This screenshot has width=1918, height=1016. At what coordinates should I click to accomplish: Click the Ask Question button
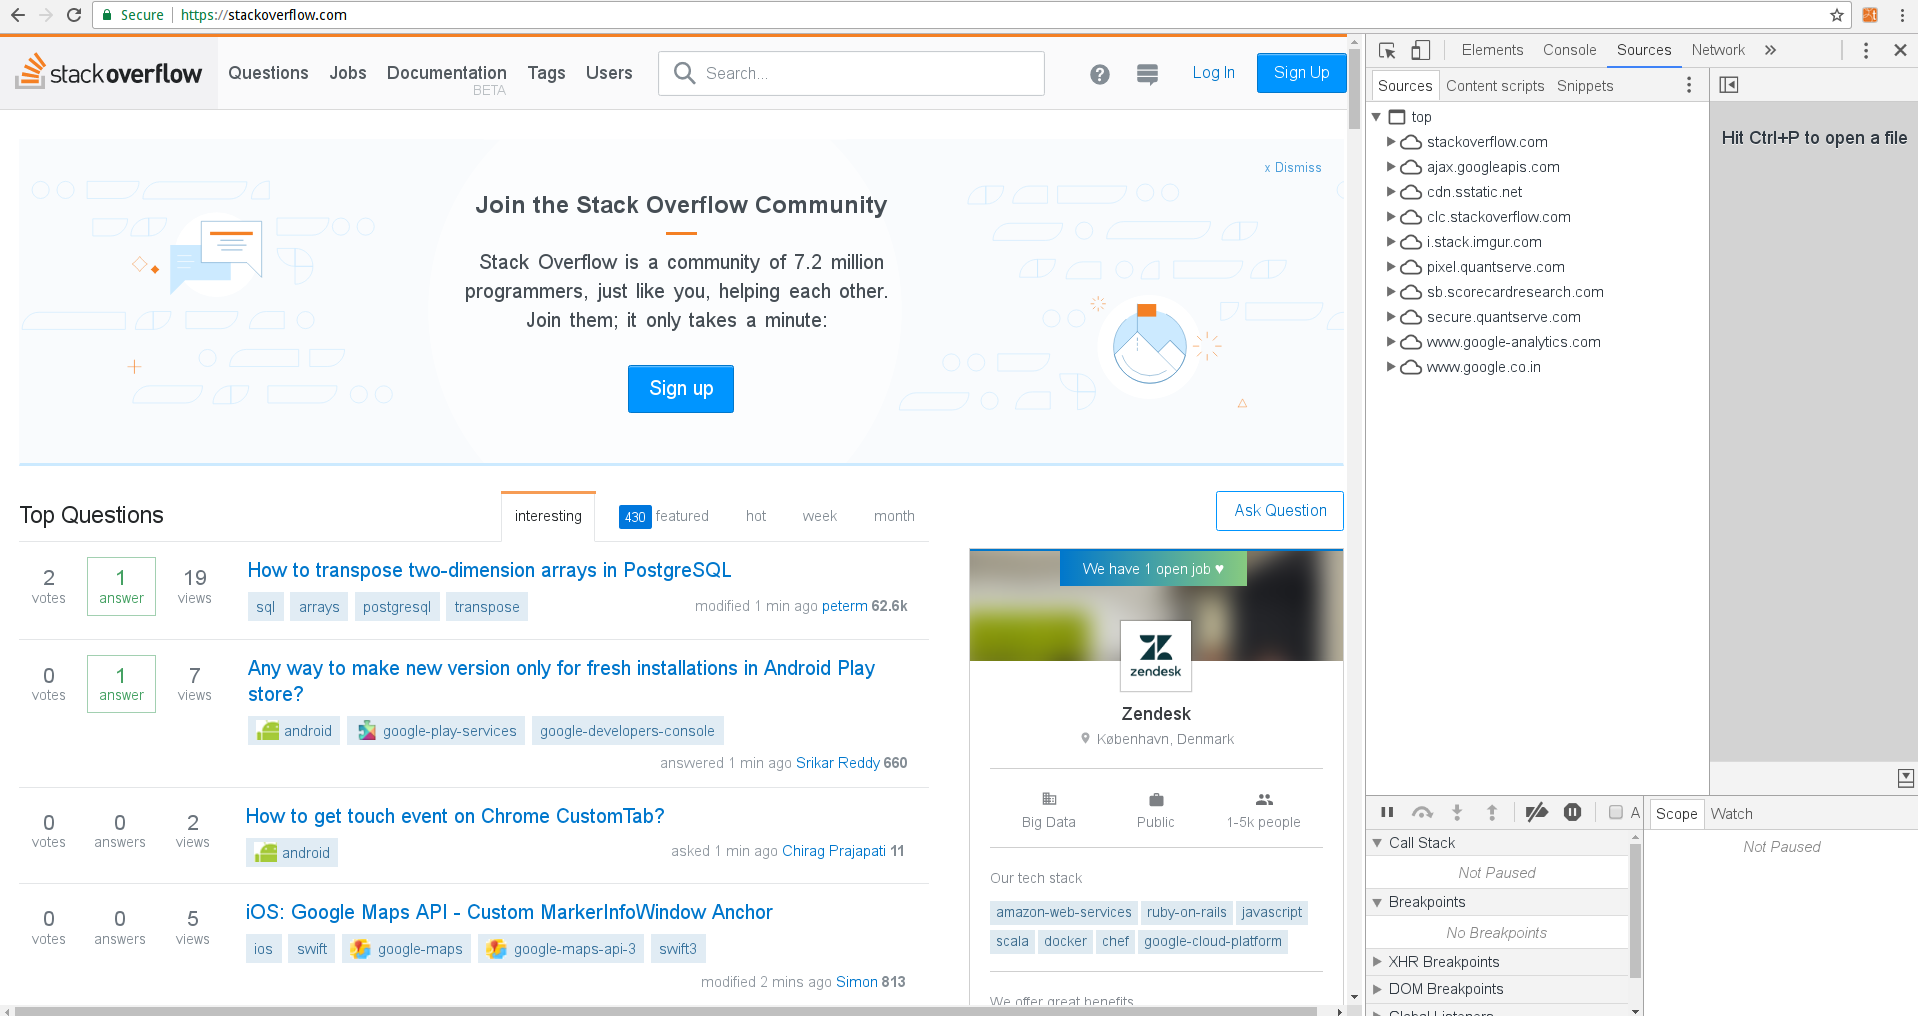pyautogui.click(x=1280, y=511)
